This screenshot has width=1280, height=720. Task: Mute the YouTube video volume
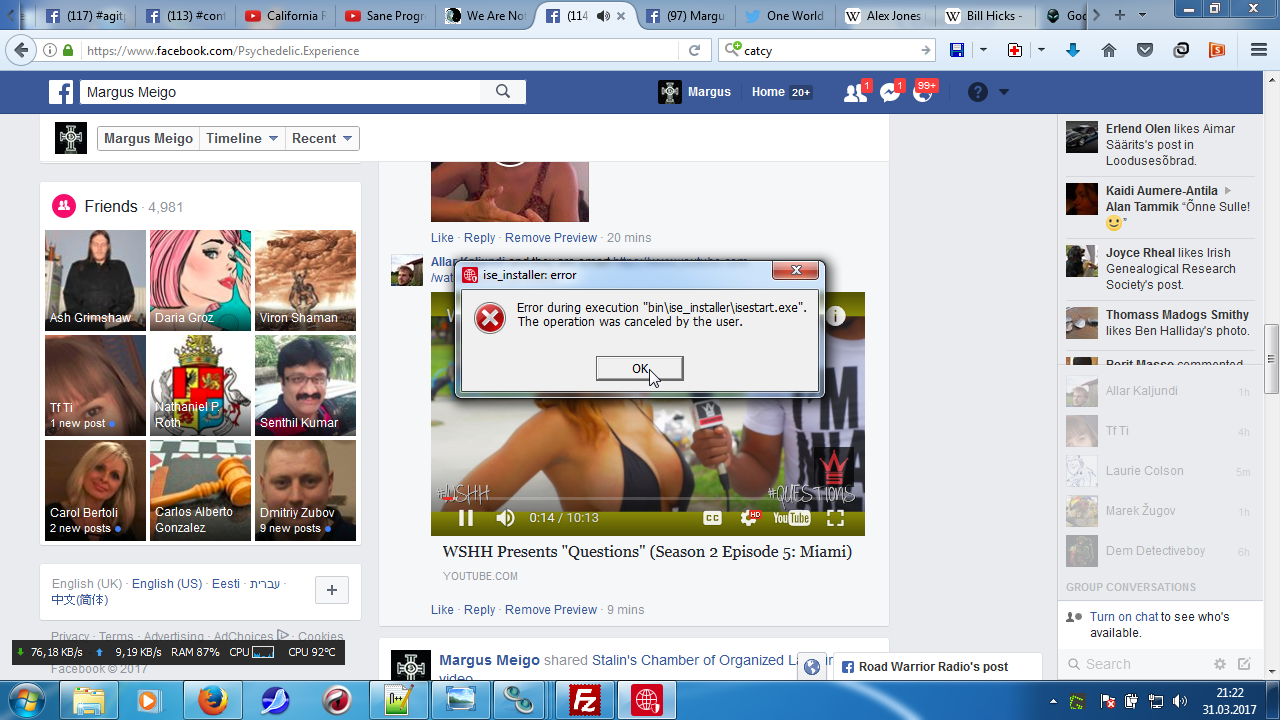pos(506,518)
